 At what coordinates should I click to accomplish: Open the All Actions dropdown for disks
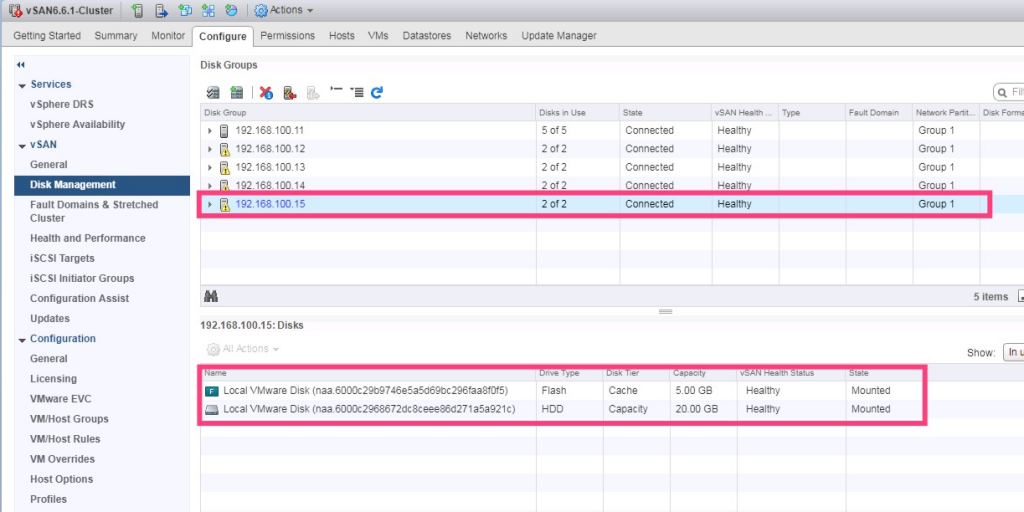tap(243, 349)
